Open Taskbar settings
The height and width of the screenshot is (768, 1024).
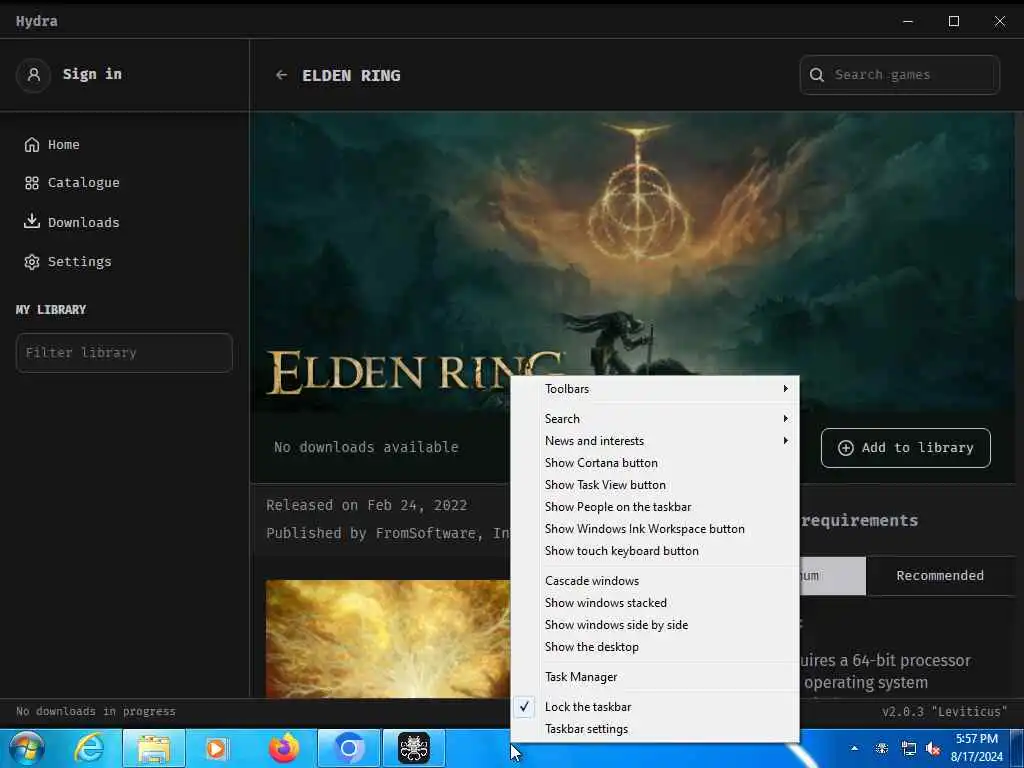(654, 729)
